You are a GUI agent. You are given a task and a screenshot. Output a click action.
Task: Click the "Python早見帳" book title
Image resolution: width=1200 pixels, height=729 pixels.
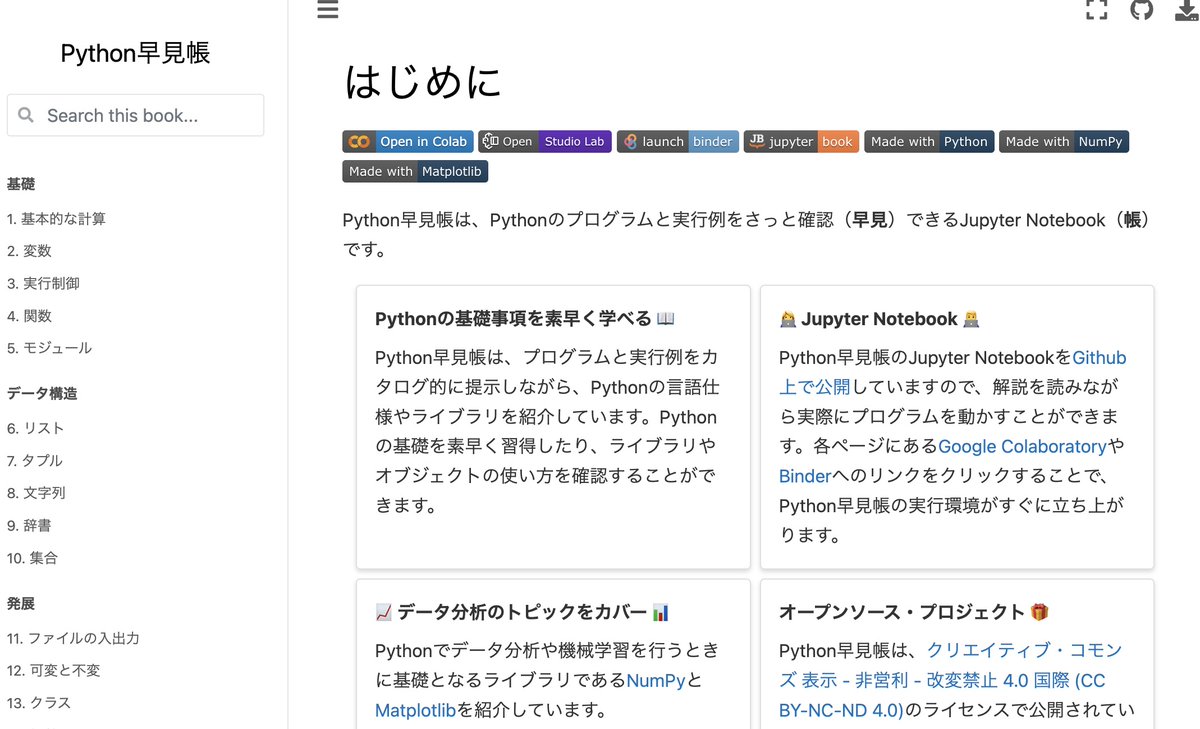point(135,53)
